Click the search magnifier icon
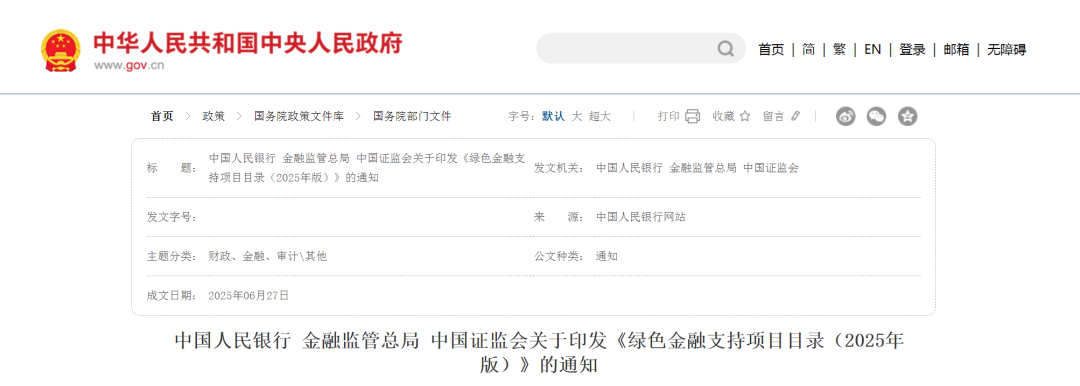Image resolution: width=1080 pixels, height=386 pixels. pos(726,49)
